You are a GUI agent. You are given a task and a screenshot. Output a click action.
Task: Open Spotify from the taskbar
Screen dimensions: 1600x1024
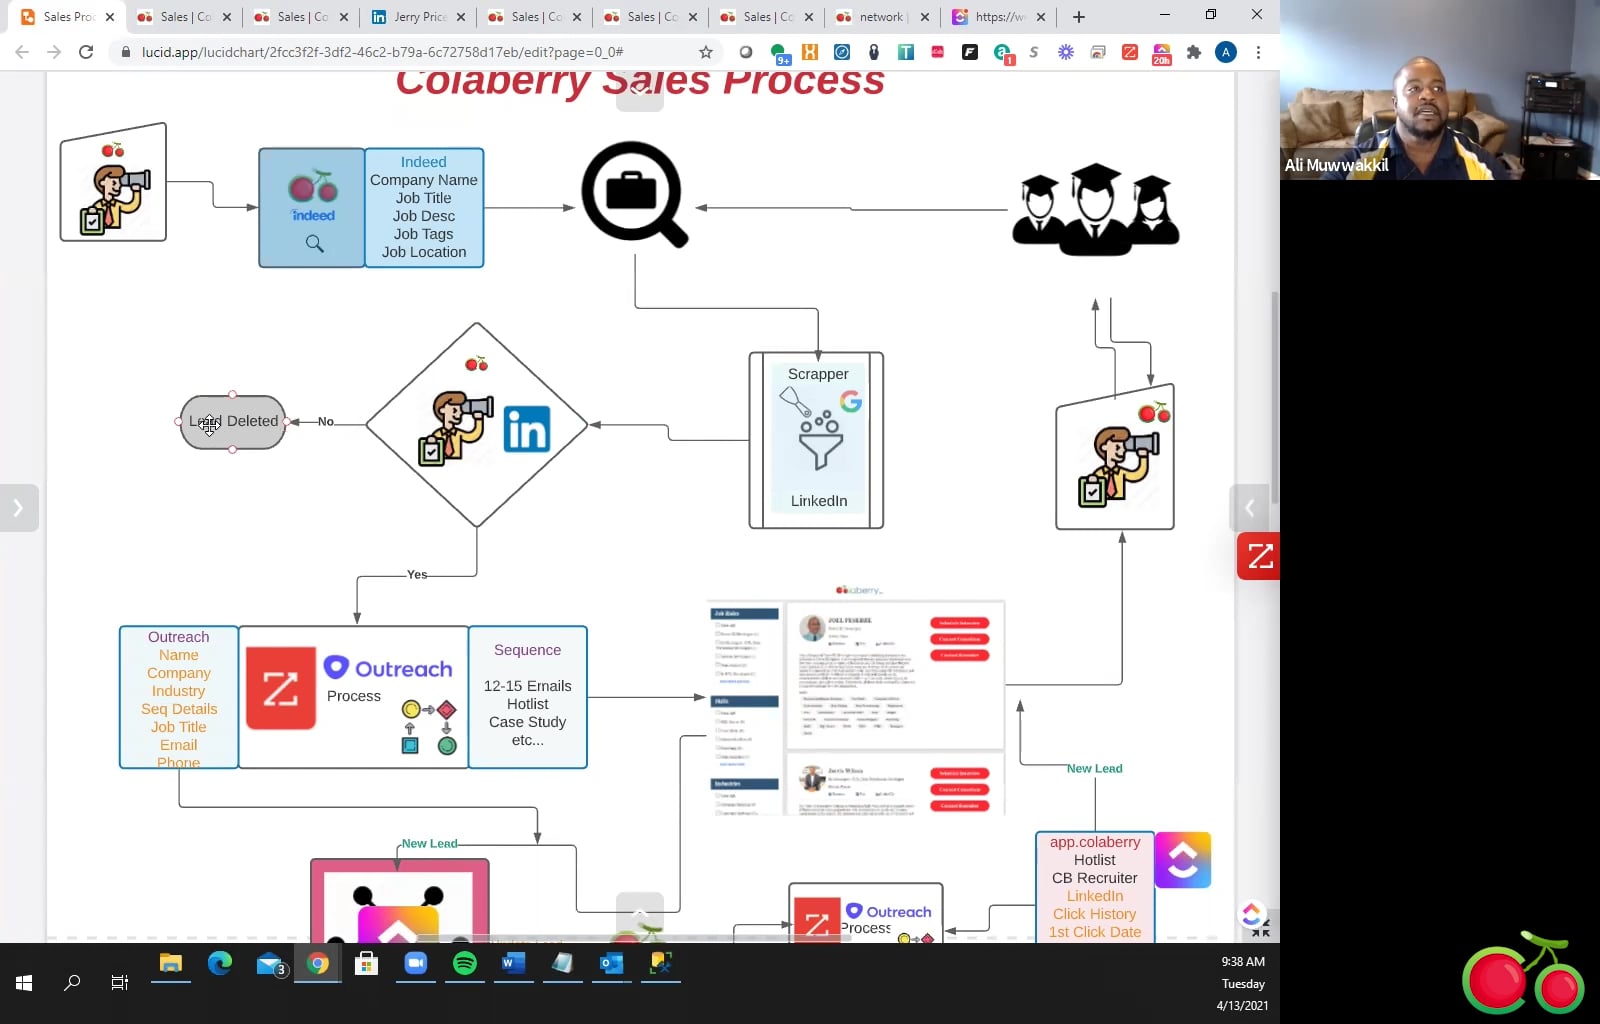click(465, 964)
